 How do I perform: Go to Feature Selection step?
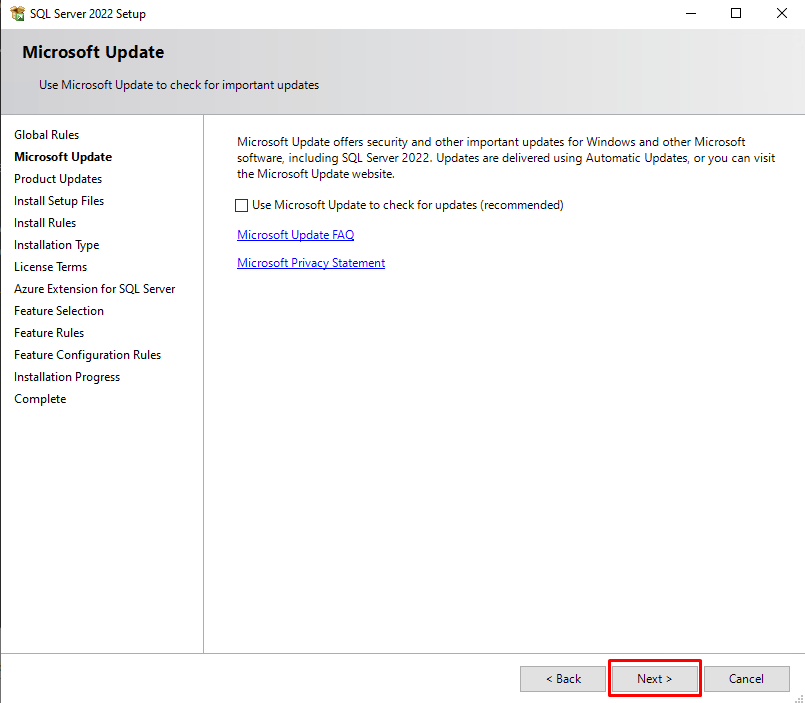[x=58, y=311]
